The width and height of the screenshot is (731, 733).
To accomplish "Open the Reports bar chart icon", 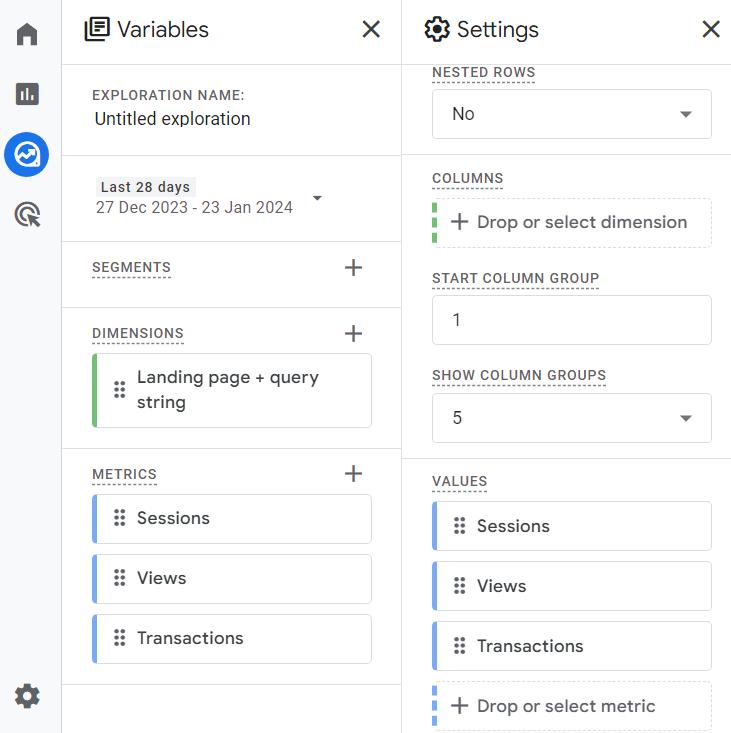I will [x=27, y=94].
